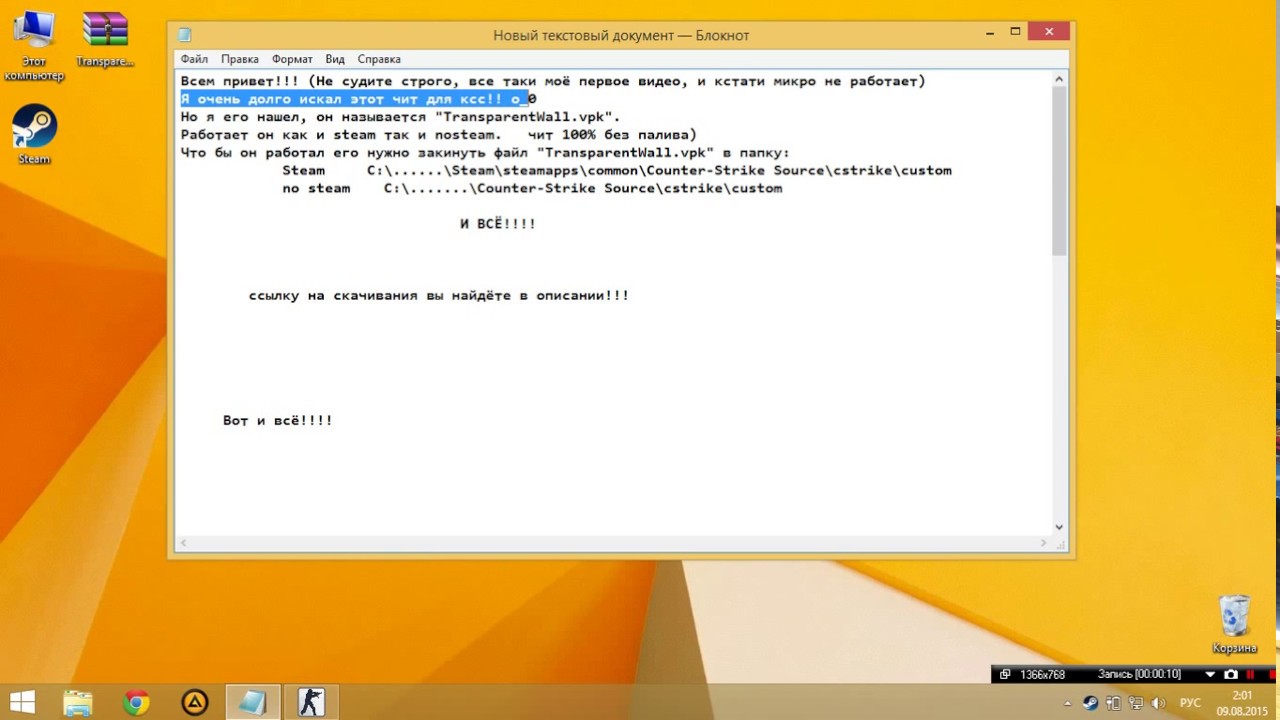This screenshot has width=1280, height=720.
Task: Click the network tray icon
Action: (1136, 703)
